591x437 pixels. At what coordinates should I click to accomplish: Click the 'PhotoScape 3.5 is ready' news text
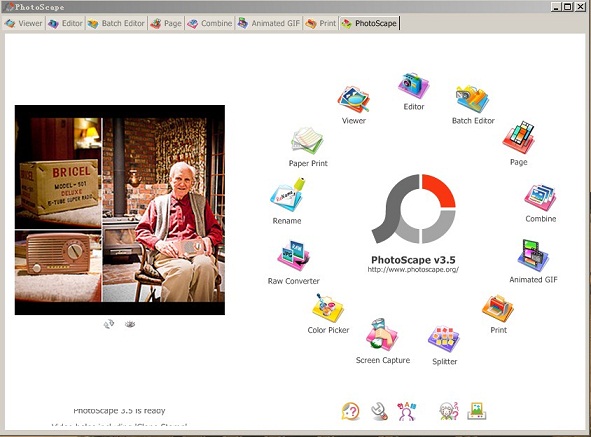(x=119, y=411)
